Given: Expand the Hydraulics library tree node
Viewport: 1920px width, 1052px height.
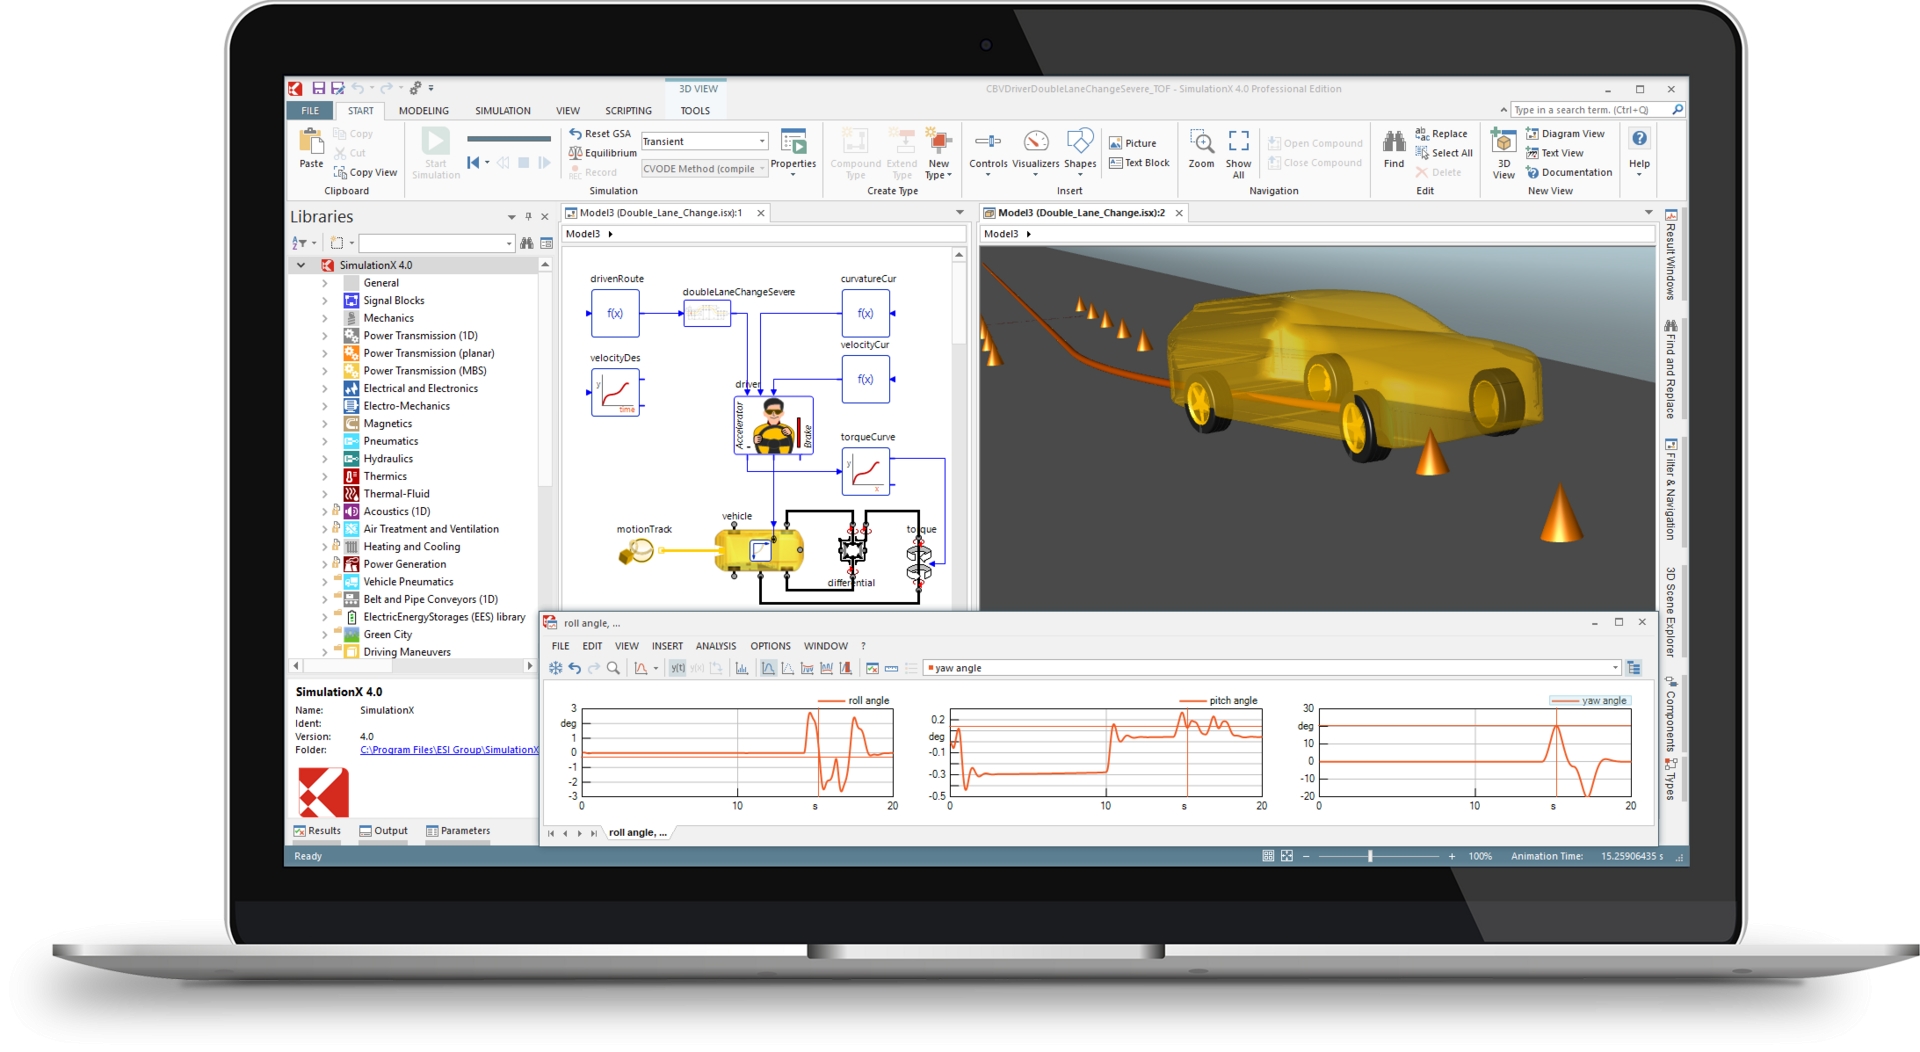Looking at the screenshot, I should coord(325,459).
